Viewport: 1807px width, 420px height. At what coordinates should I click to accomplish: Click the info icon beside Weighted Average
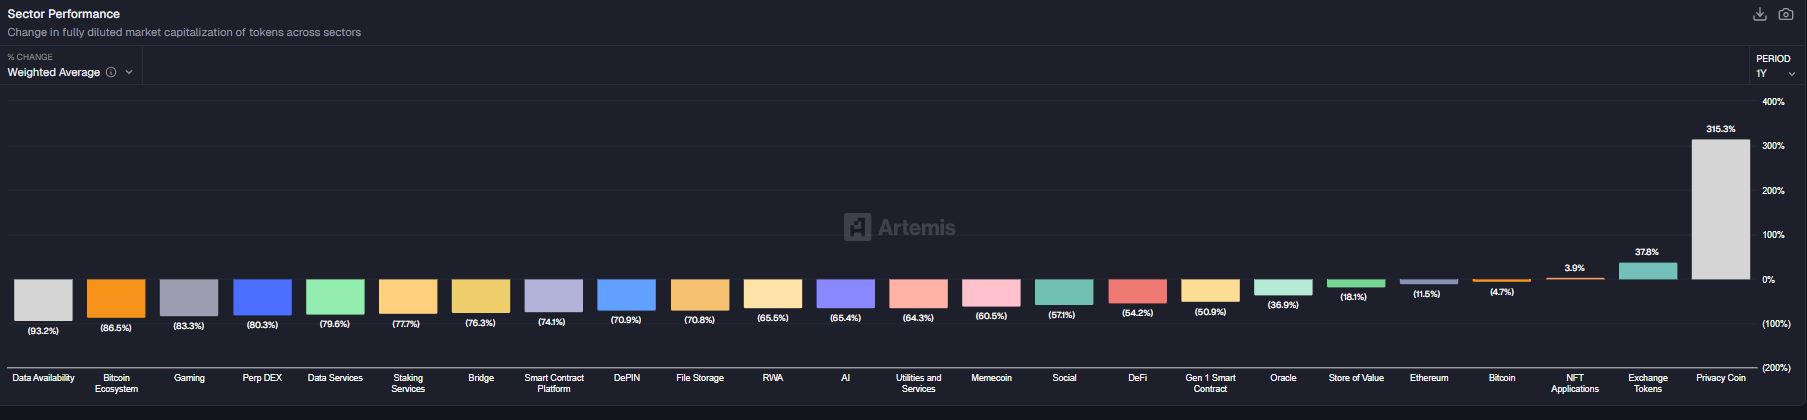[x=111, y=72]
